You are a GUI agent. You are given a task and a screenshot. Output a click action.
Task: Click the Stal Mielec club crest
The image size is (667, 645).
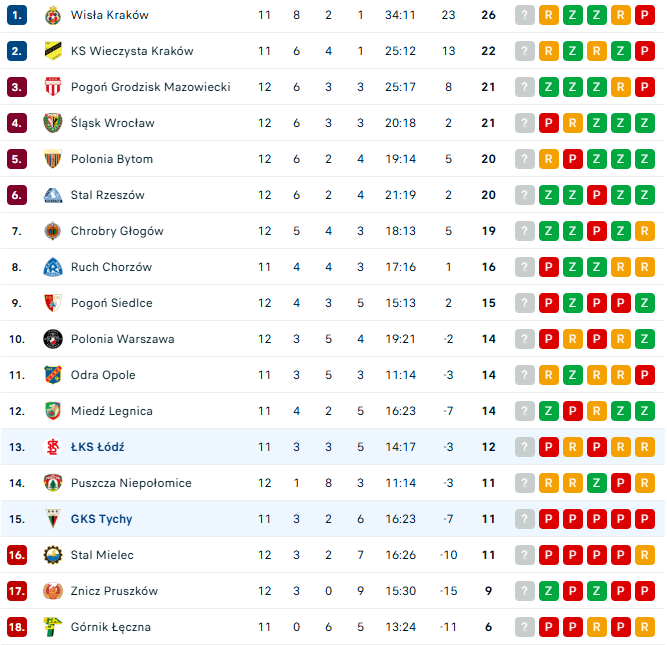pos(53,555)
